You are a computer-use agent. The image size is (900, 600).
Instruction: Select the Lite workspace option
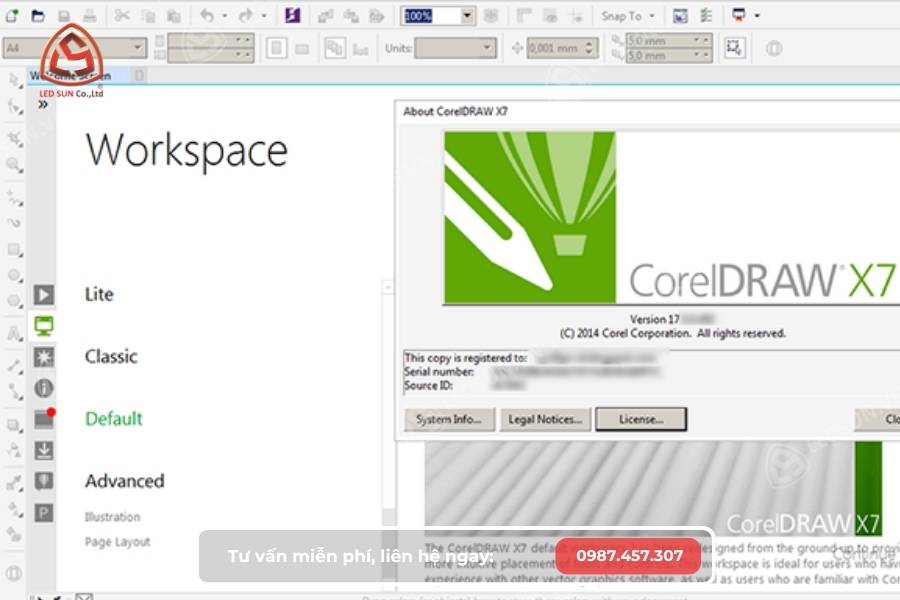99,294
